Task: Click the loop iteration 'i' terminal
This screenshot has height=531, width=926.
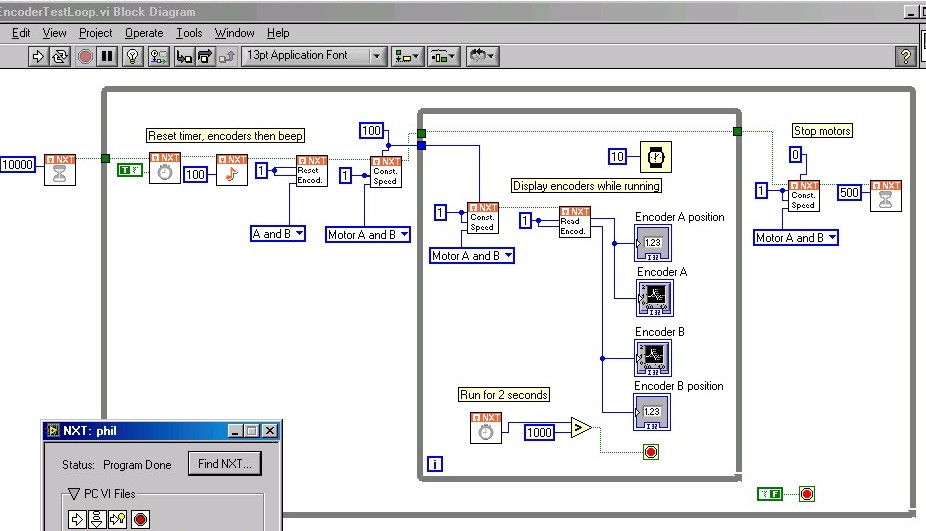Action: pyautogui.click(x=435, y=464)
